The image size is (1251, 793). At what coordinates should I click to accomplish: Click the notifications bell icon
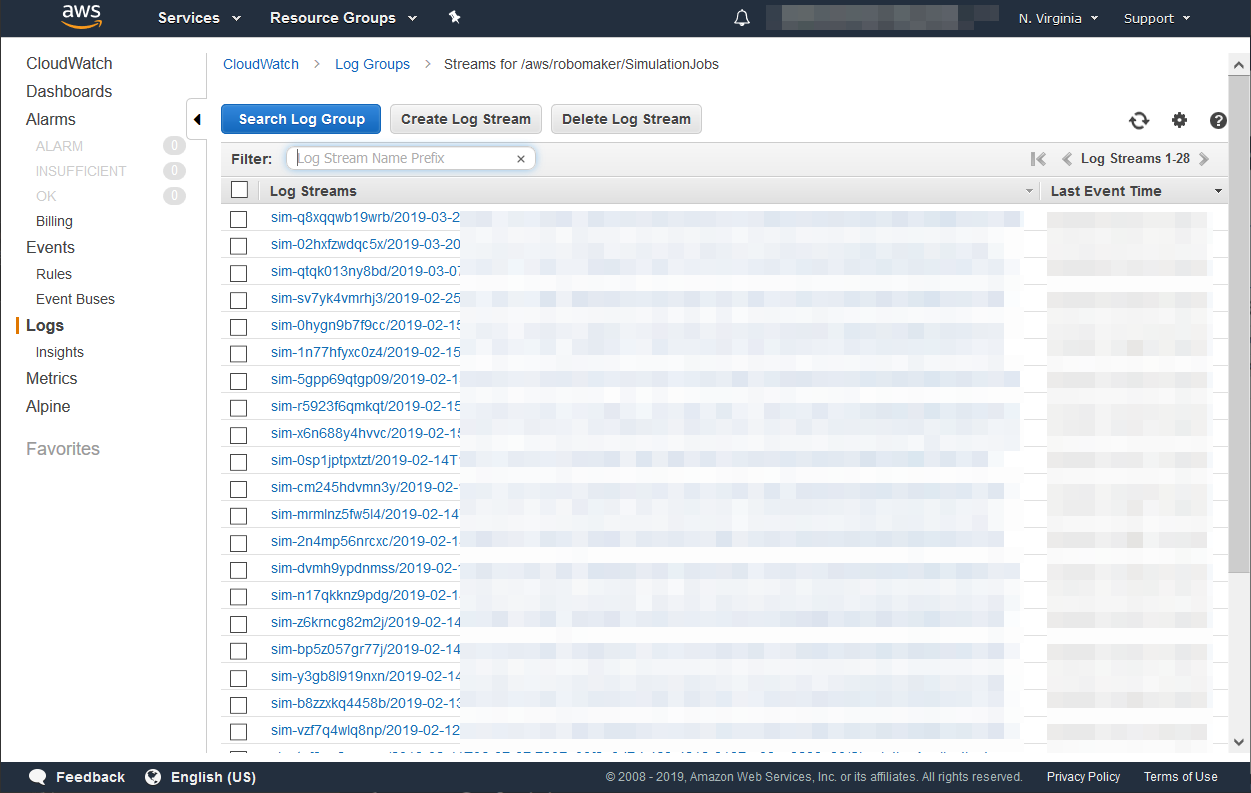coord(741,17)
